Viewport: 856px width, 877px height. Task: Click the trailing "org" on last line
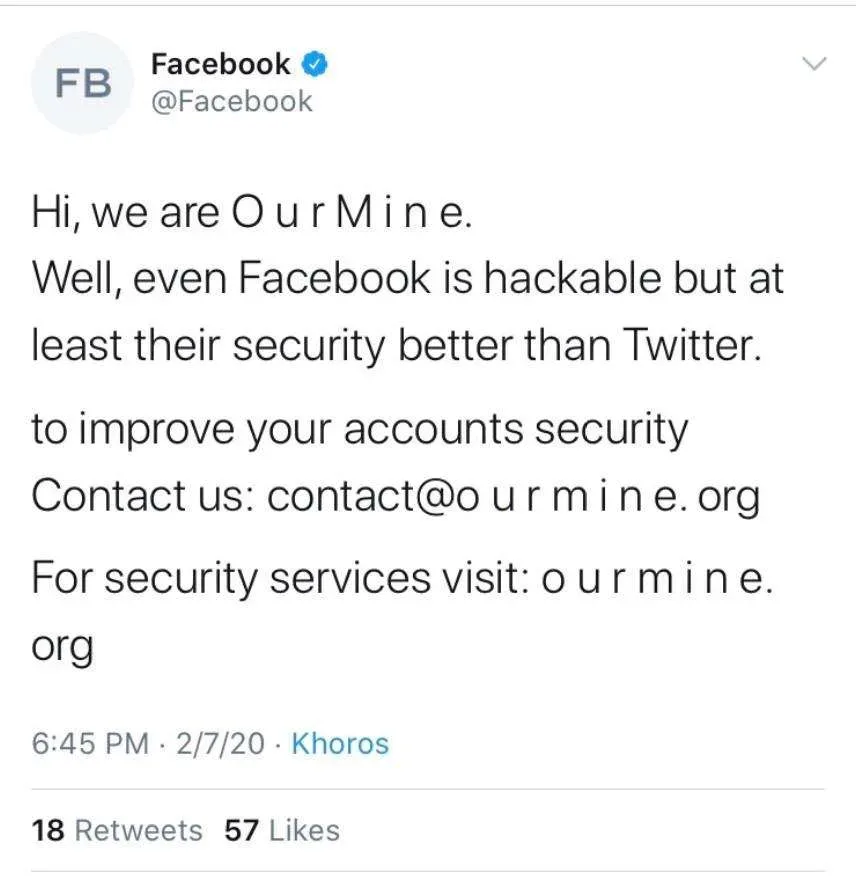[x=62, y=646]
